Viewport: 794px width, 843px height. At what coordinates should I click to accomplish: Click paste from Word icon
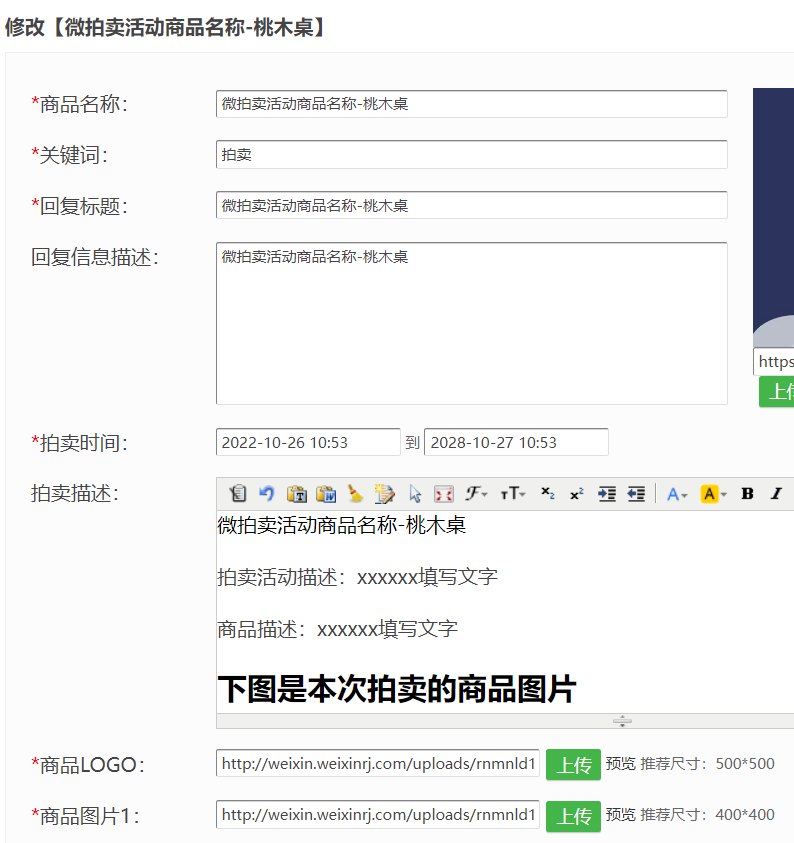pos(326,494)
